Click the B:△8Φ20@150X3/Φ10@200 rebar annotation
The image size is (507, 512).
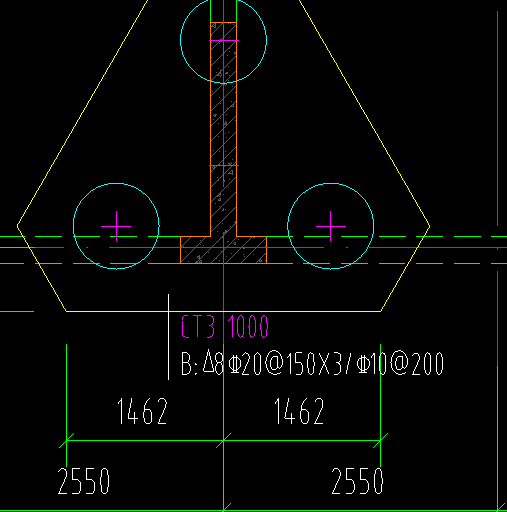[x=312, y=363]
